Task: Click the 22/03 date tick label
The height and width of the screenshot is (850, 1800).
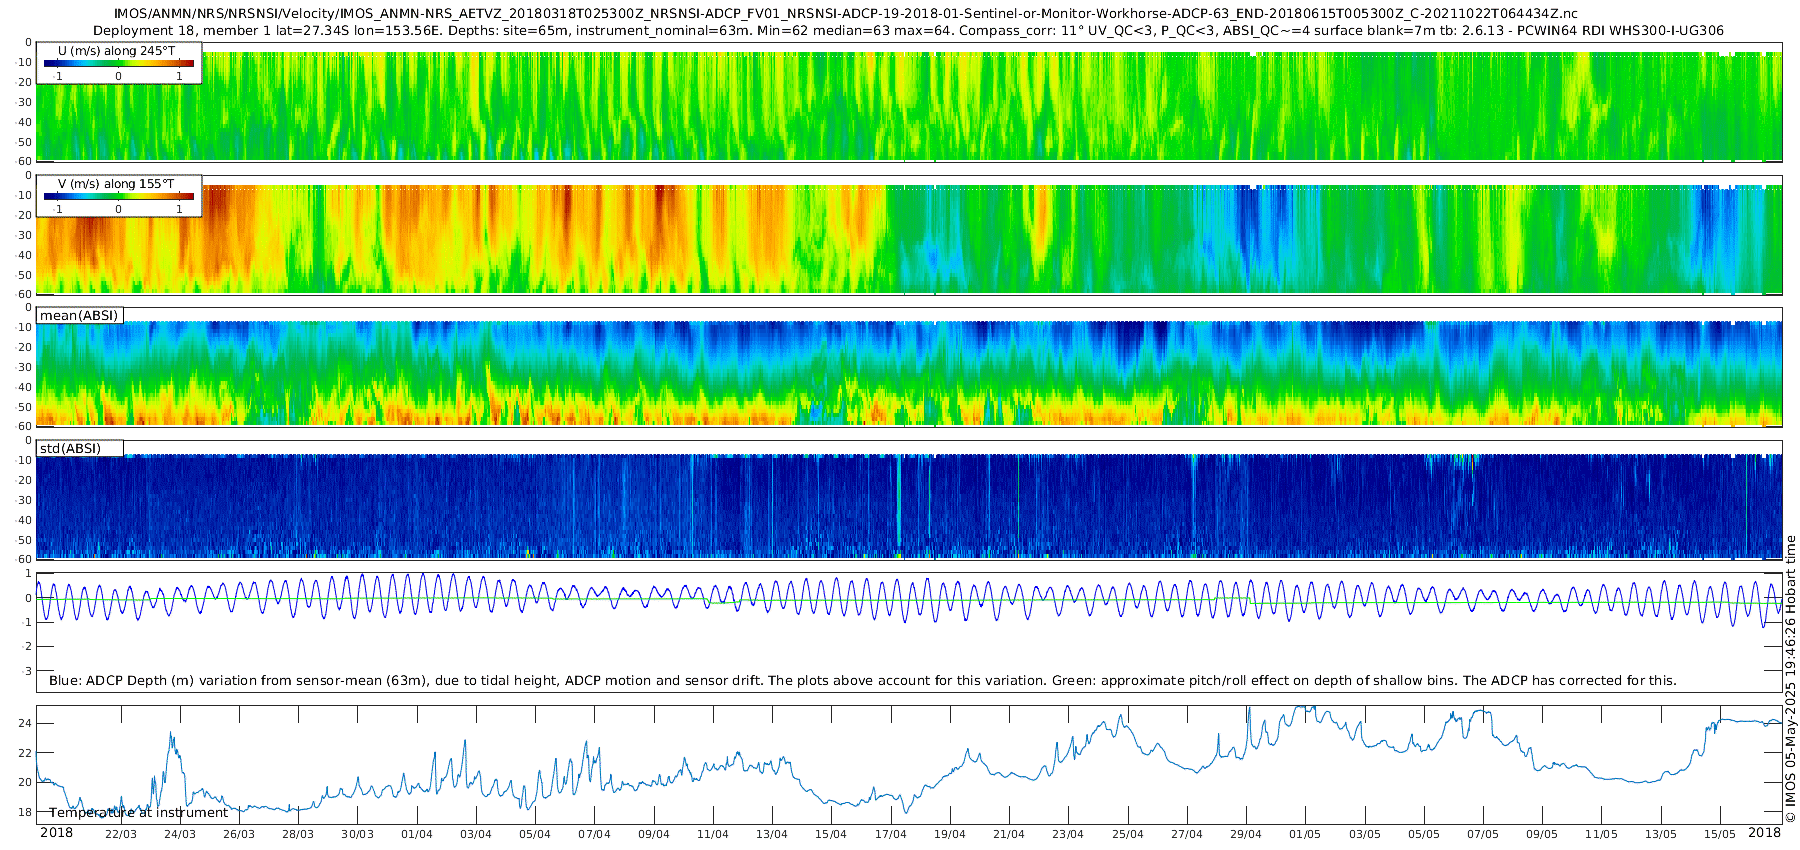Action: [120, 834]
